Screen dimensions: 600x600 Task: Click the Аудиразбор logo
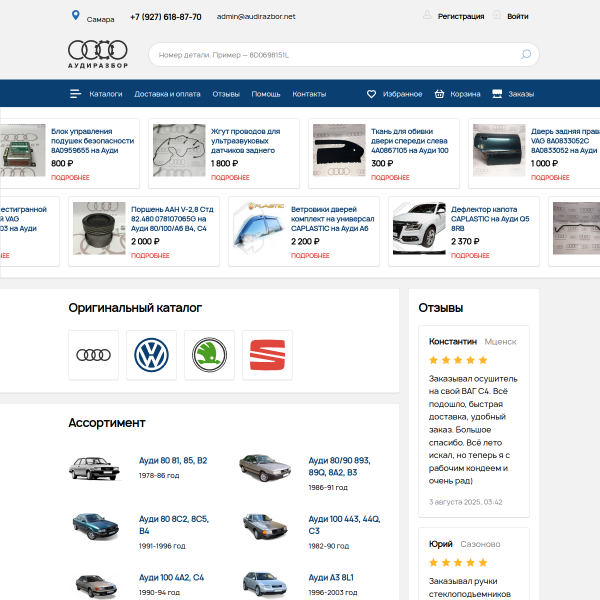point(98,54)
